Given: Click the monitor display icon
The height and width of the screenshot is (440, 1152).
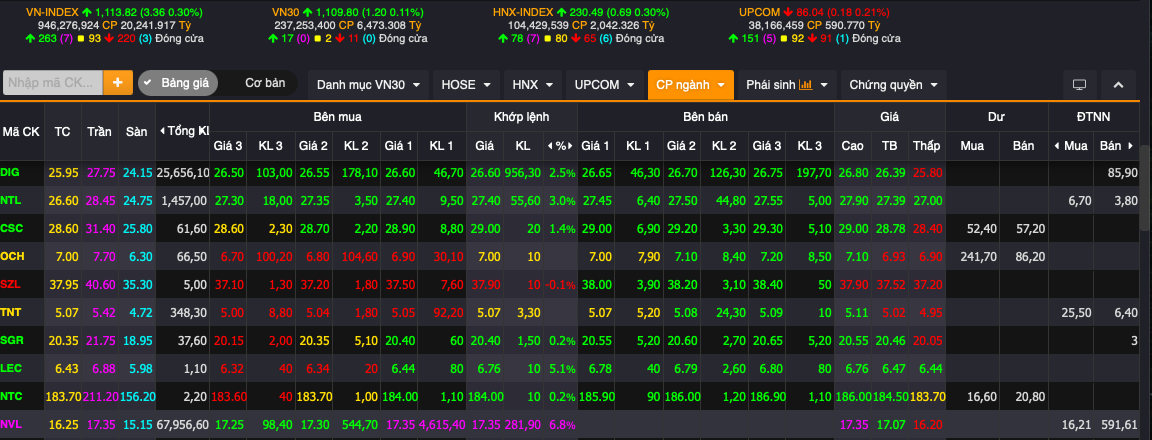Looking at the screenshot, I should [1079, 84].
